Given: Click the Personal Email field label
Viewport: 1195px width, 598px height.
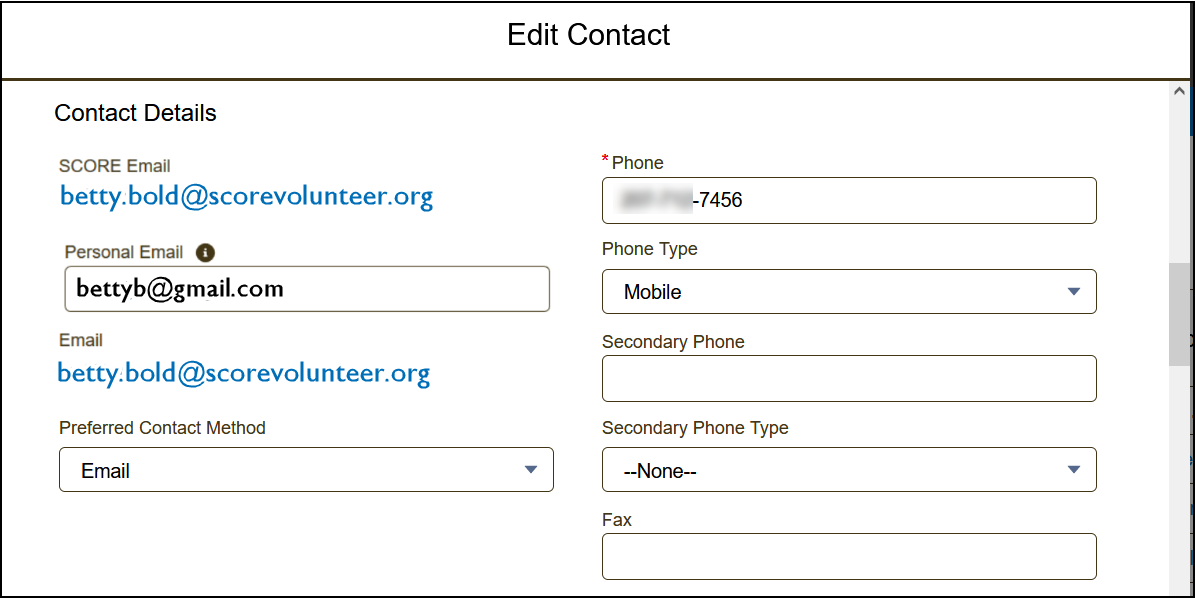Looking at the screenshot, I should point(124,252).
